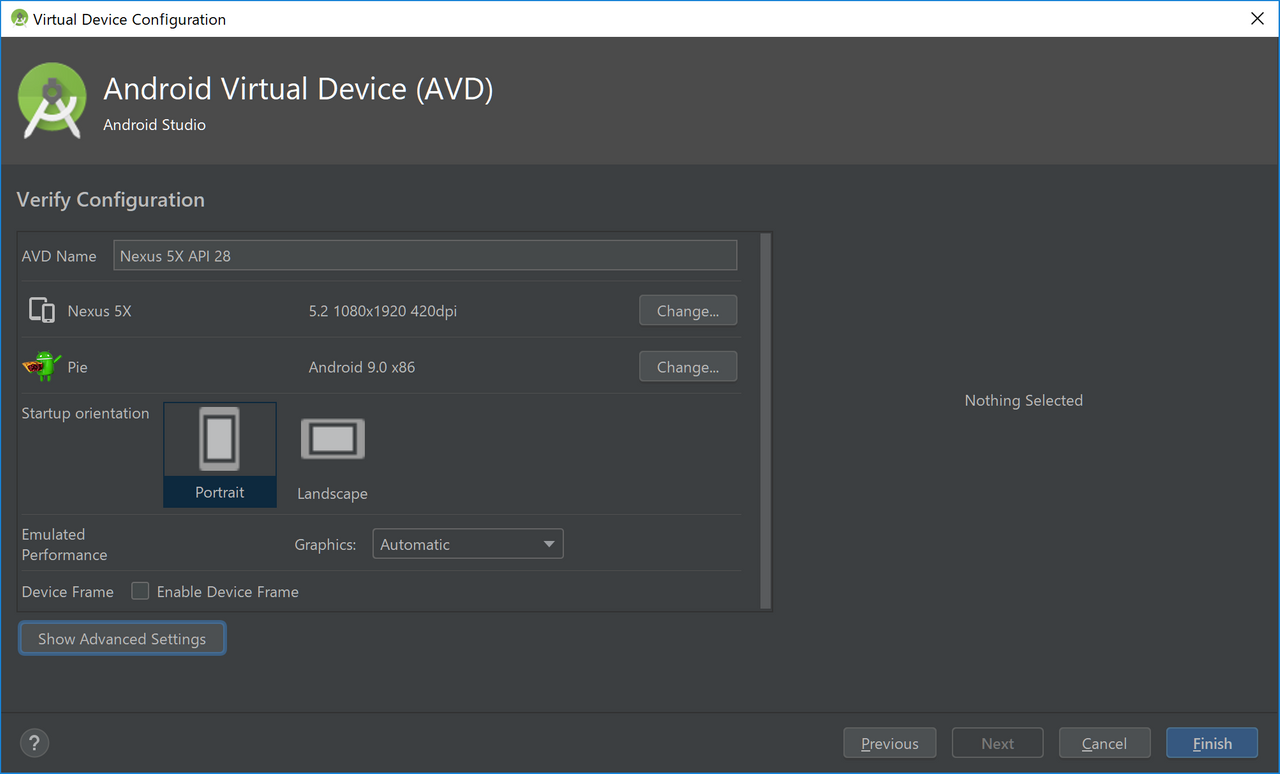The image size is (1280, 774).
Task: Click the Android Studio logo icon
Action: point(52,100)
